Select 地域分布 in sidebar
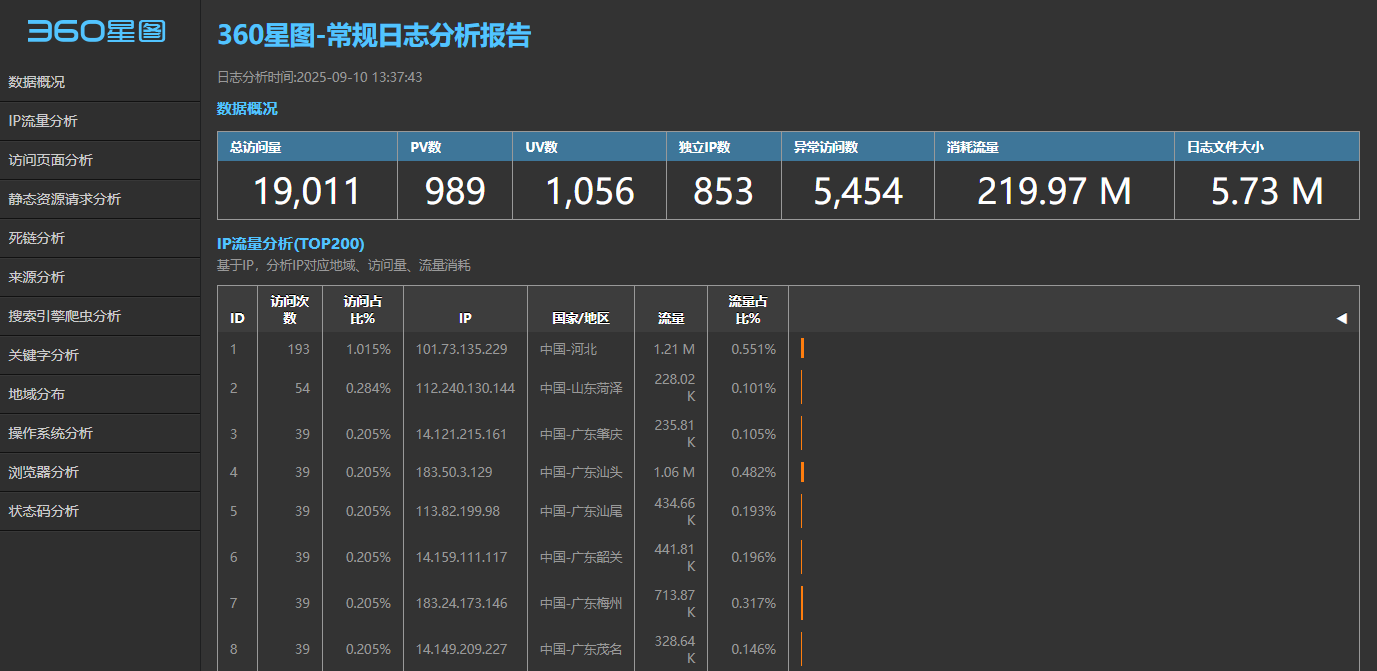 click(100, 394)
